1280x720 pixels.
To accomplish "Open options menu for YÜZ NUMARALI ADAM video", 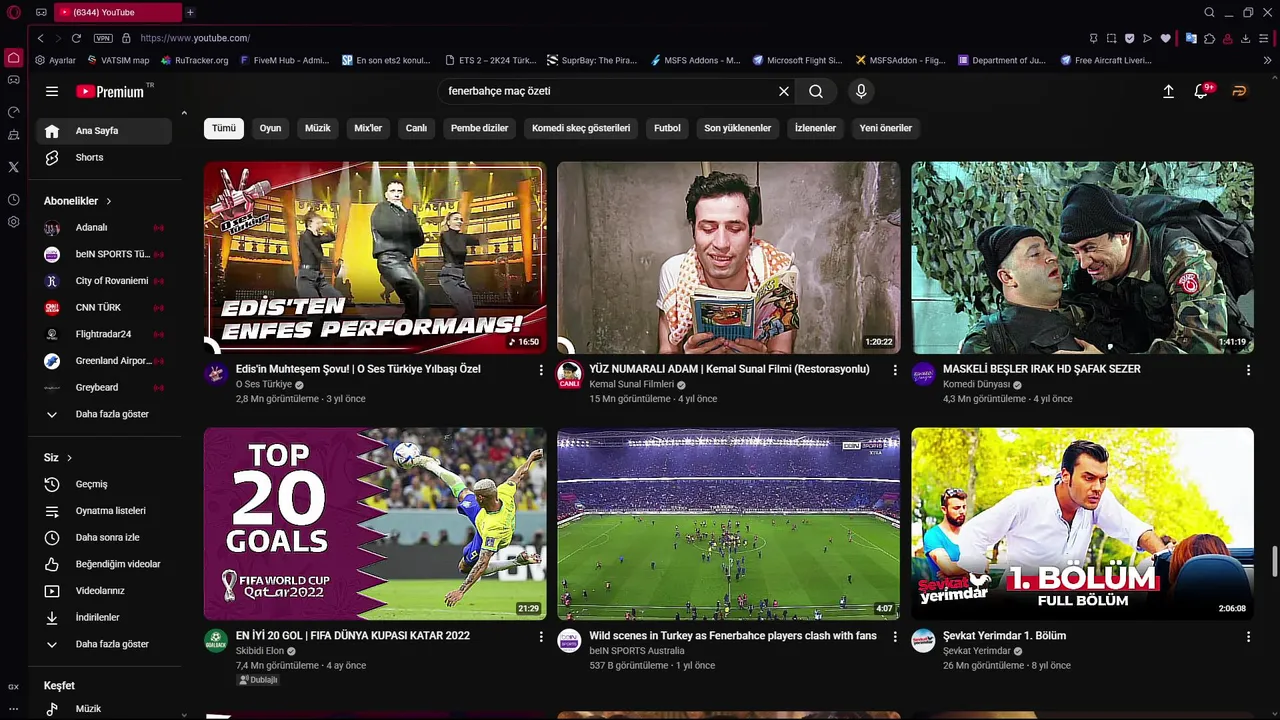I will 895,370.
